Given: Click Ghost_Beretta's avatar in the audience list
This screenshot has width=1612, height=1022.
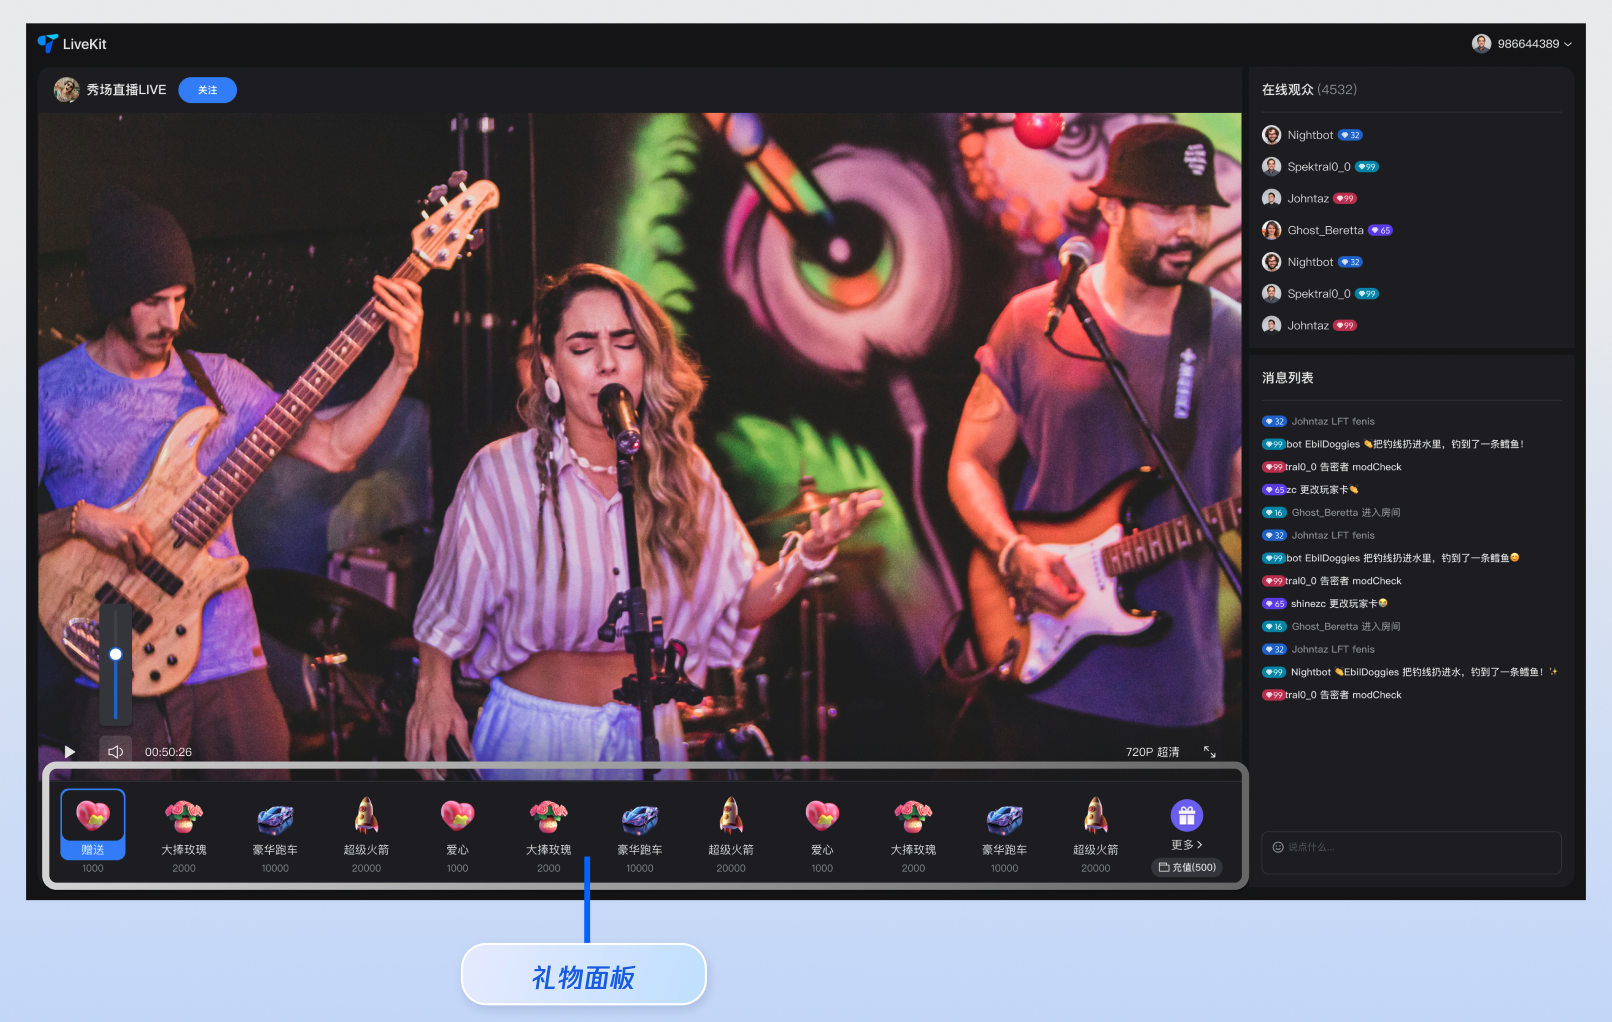Looking at the screenshot, I should tap(1271, 230).
